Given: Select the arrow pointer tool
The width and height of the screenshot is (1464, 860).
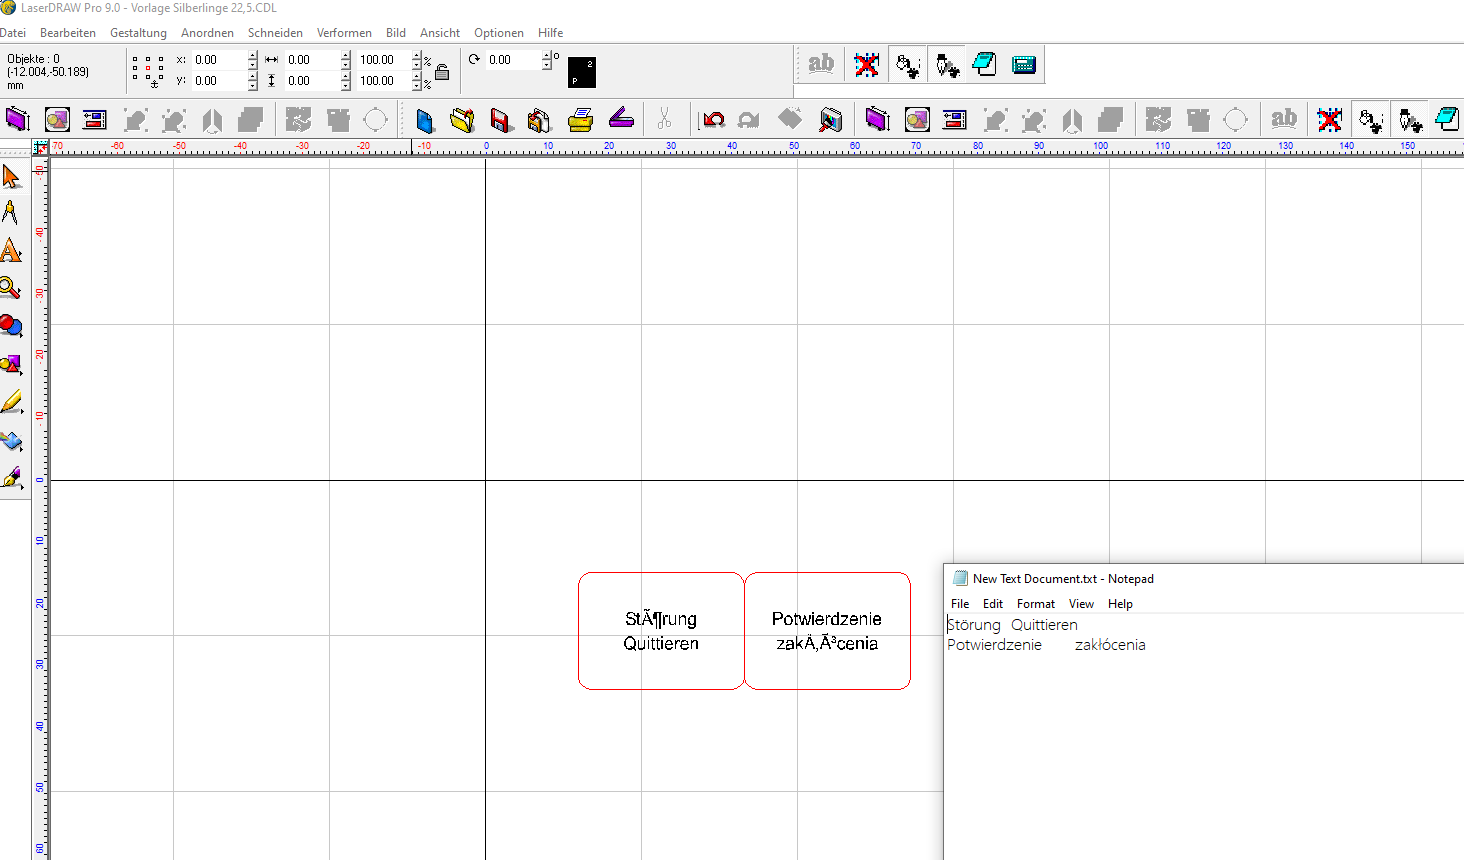Looking at the screenshot, I should [x=11, y=177].
